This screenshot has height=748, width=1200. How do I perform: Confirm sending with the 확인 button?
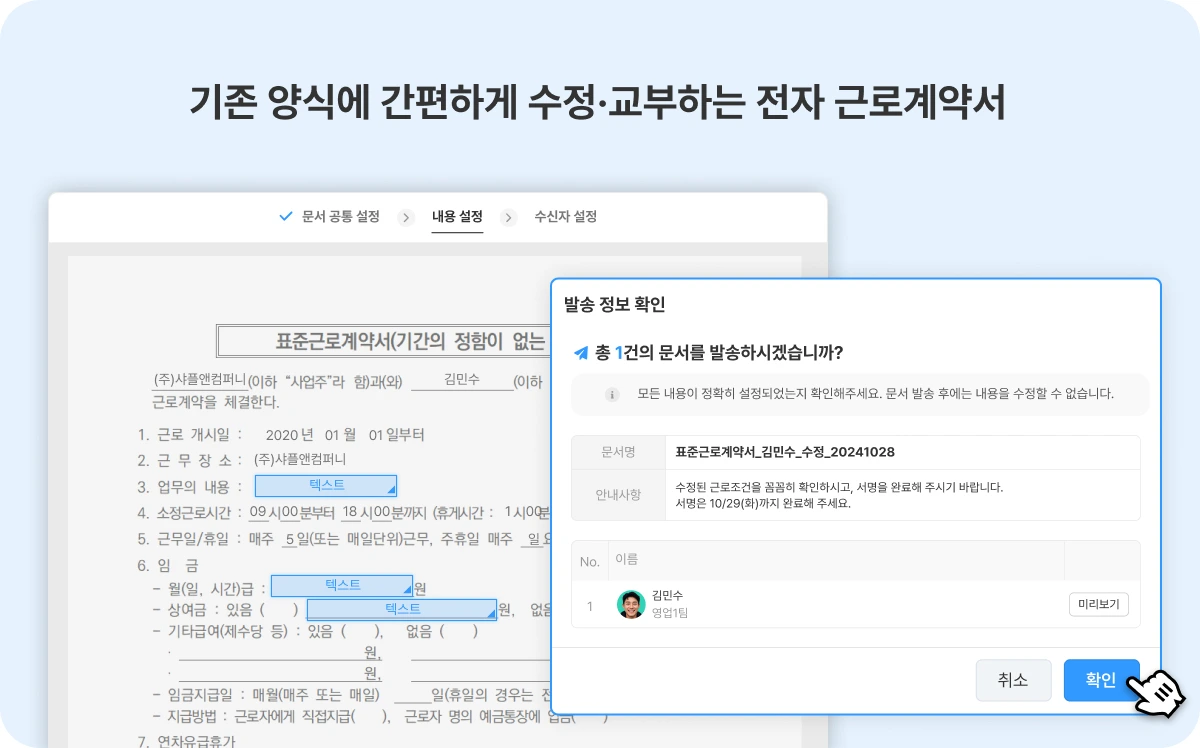click(x=1101, y=680)
